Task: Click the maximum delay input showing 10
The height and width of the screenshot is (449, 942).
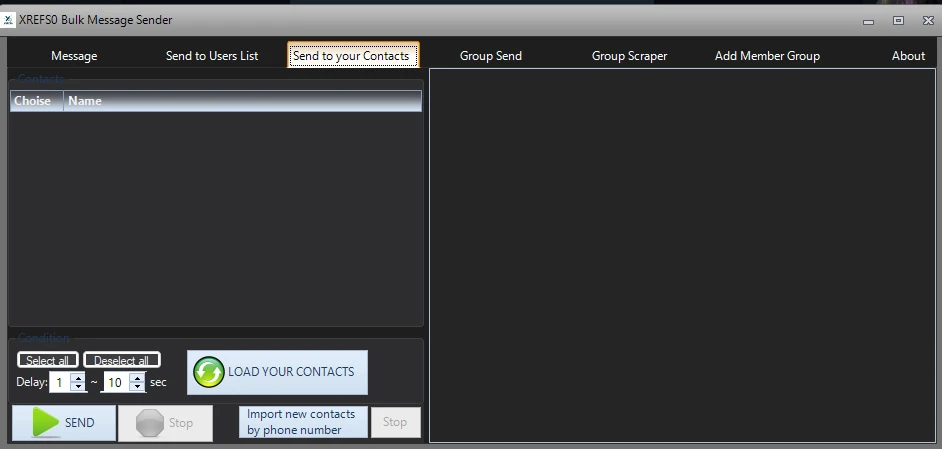Action: [116, 382]
